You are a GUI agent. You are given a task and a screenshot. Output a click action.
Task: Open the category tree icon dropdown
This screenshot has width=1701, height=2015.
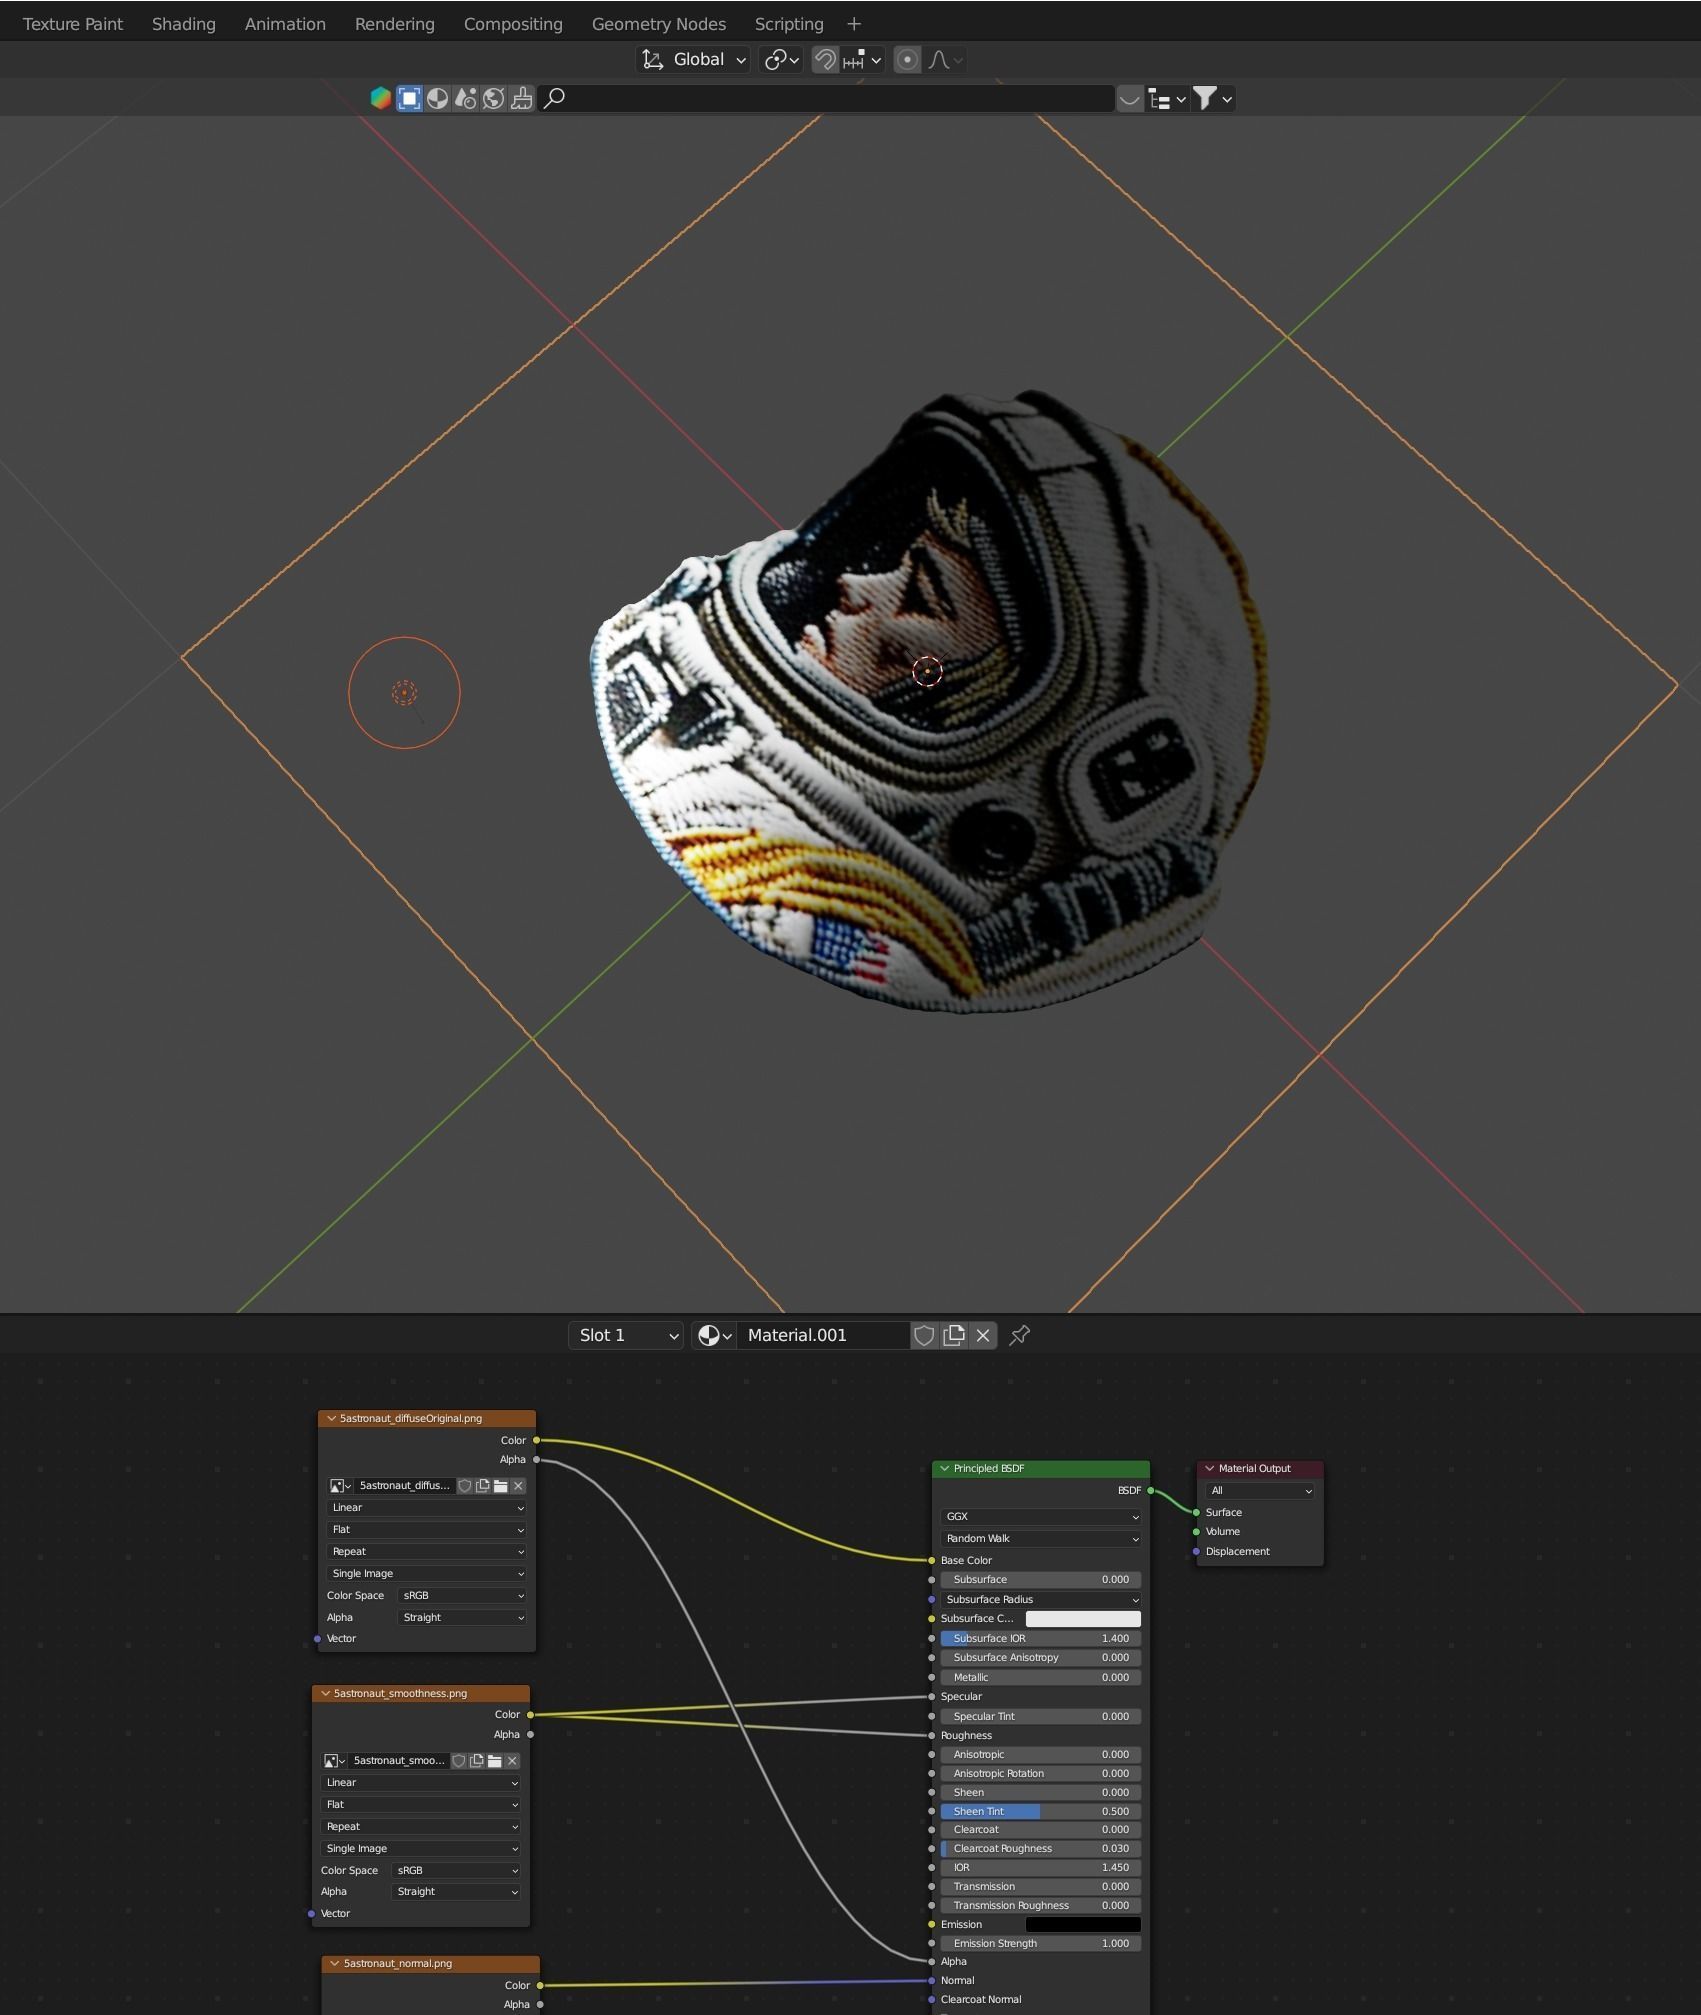1167,98
